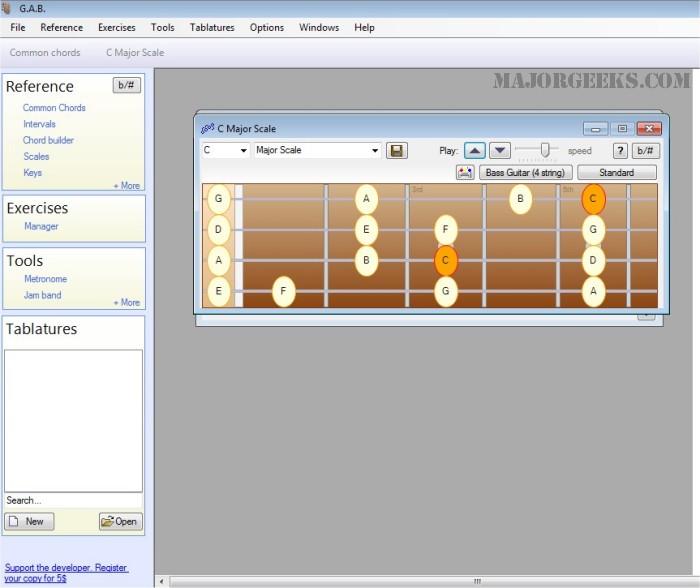Click the highlighted C root on the G string
This screenshot has width=700, height=588.
pos(593,199)
